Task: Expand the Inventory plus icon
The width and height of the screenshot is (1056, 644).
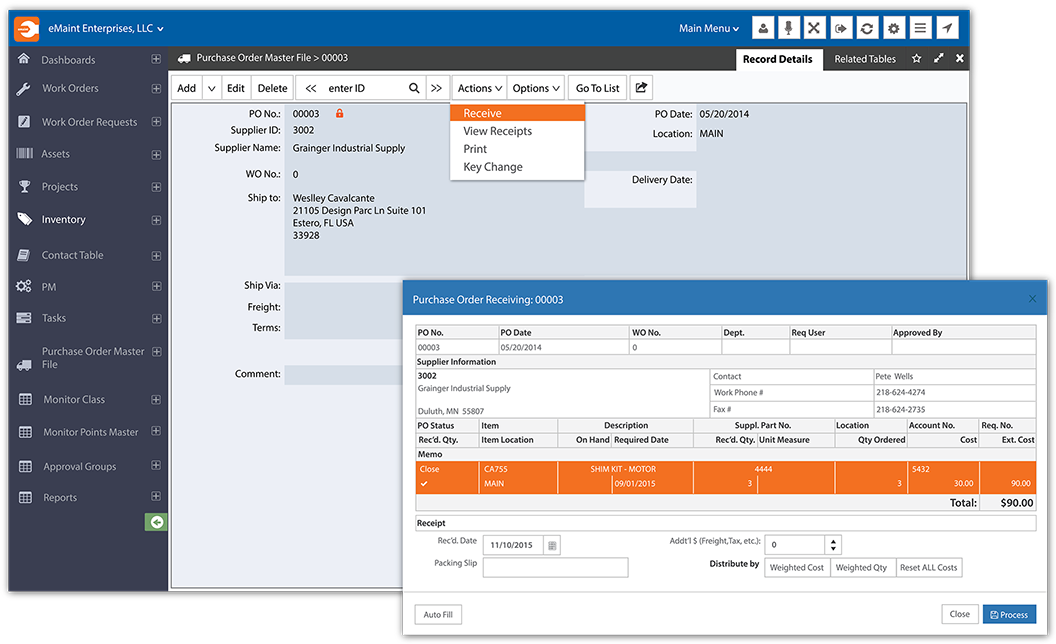Action: [x=156, y=220]
